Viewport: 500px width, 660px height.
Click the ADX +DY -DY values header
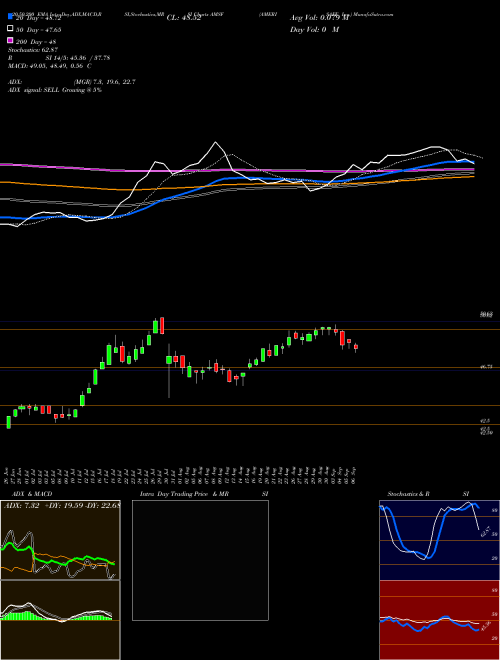pos(61,505)
